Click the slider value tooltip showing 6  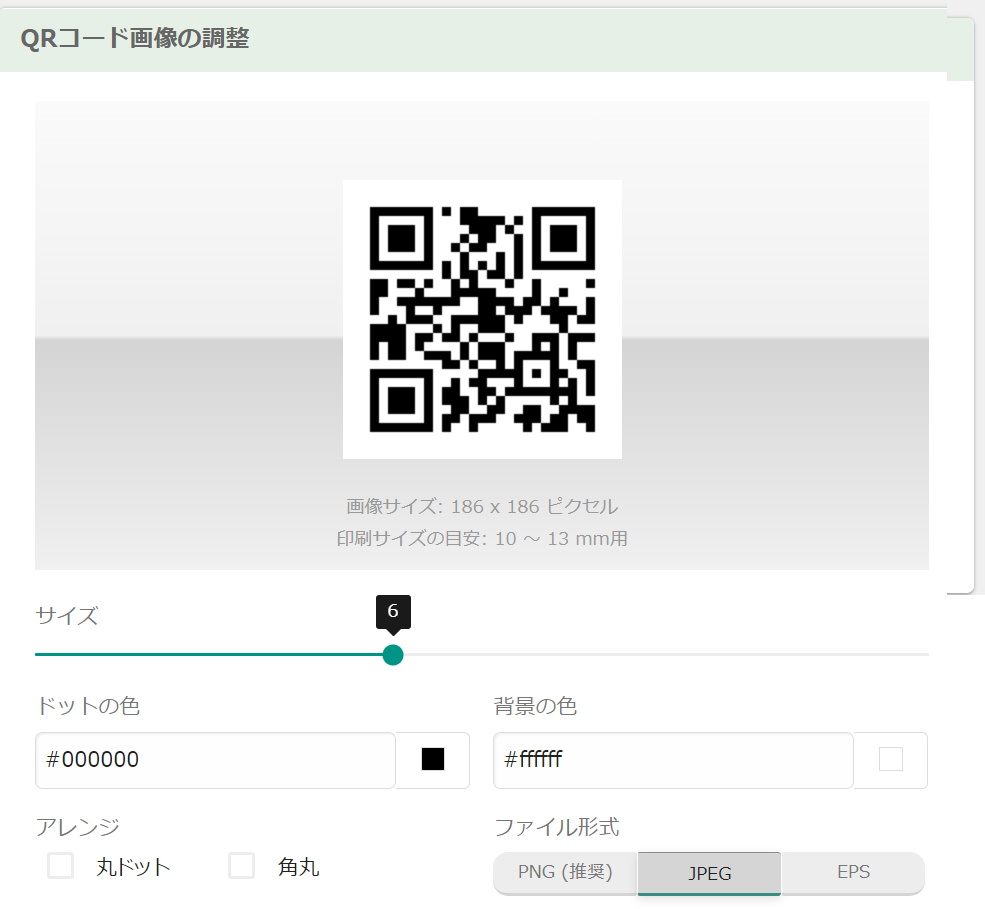point(393,611)
